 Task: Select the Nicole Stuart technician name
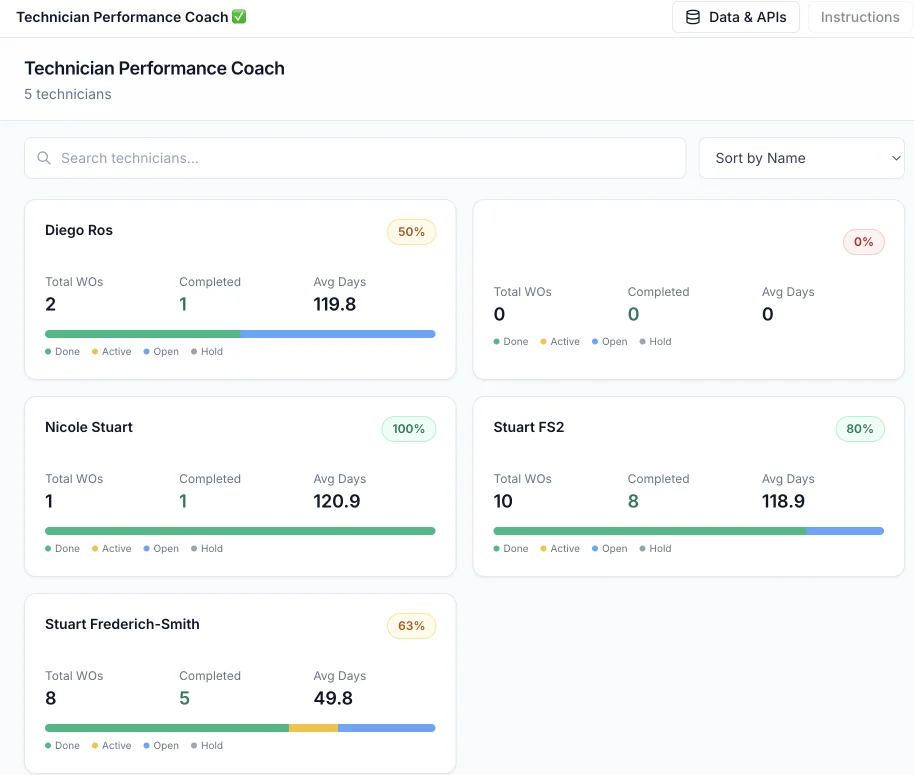pyautogui.click(x=89, y=427)
